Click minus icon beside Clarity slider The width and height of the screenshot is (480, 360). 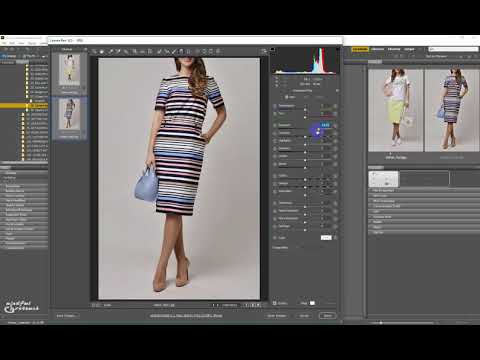(275, 176)
